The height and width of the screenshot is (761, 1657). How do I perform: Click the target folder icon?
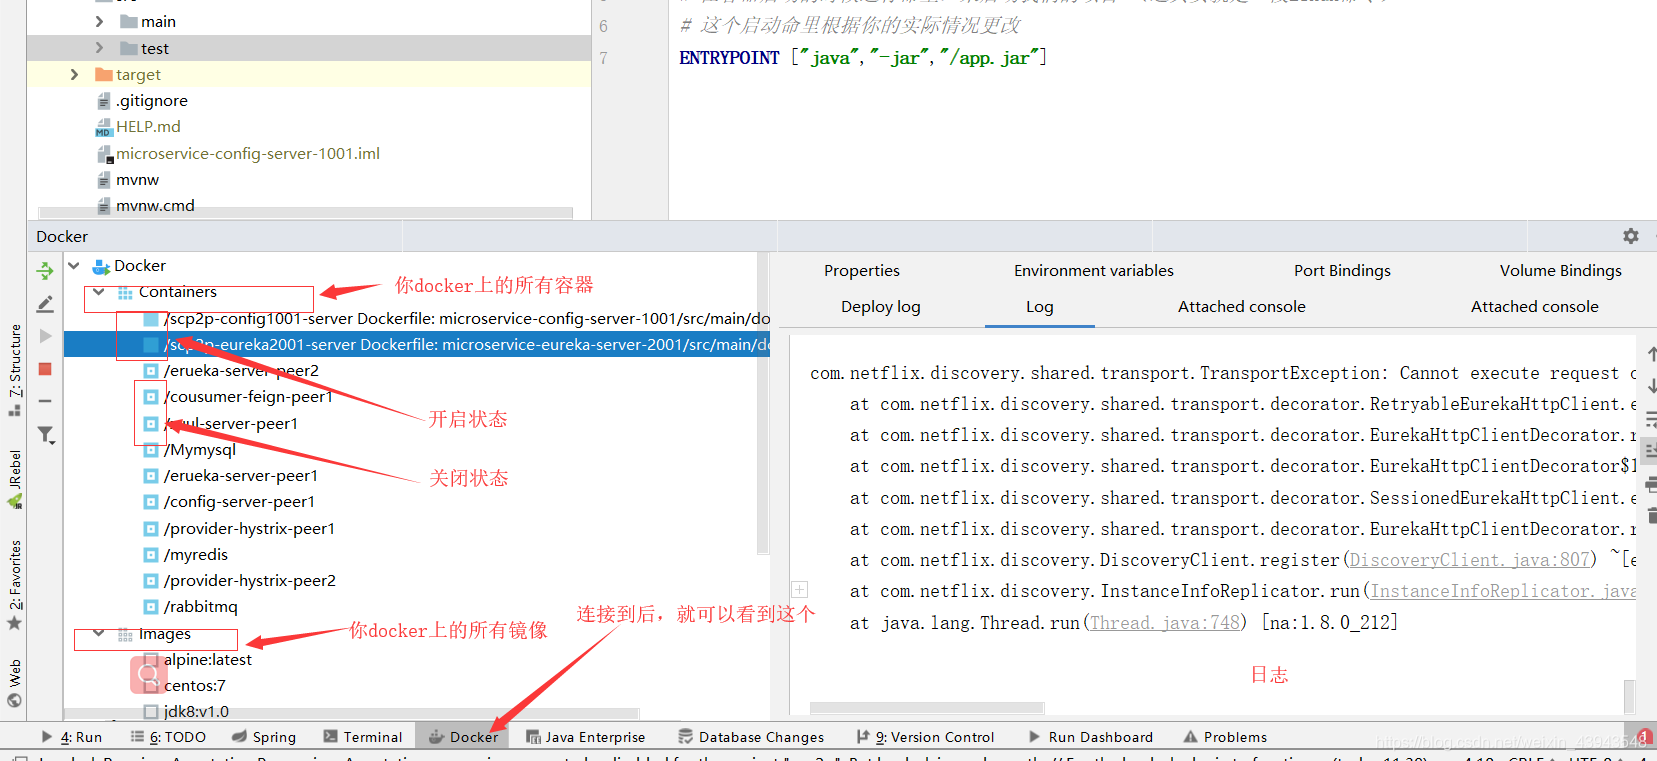pos(103,75)
